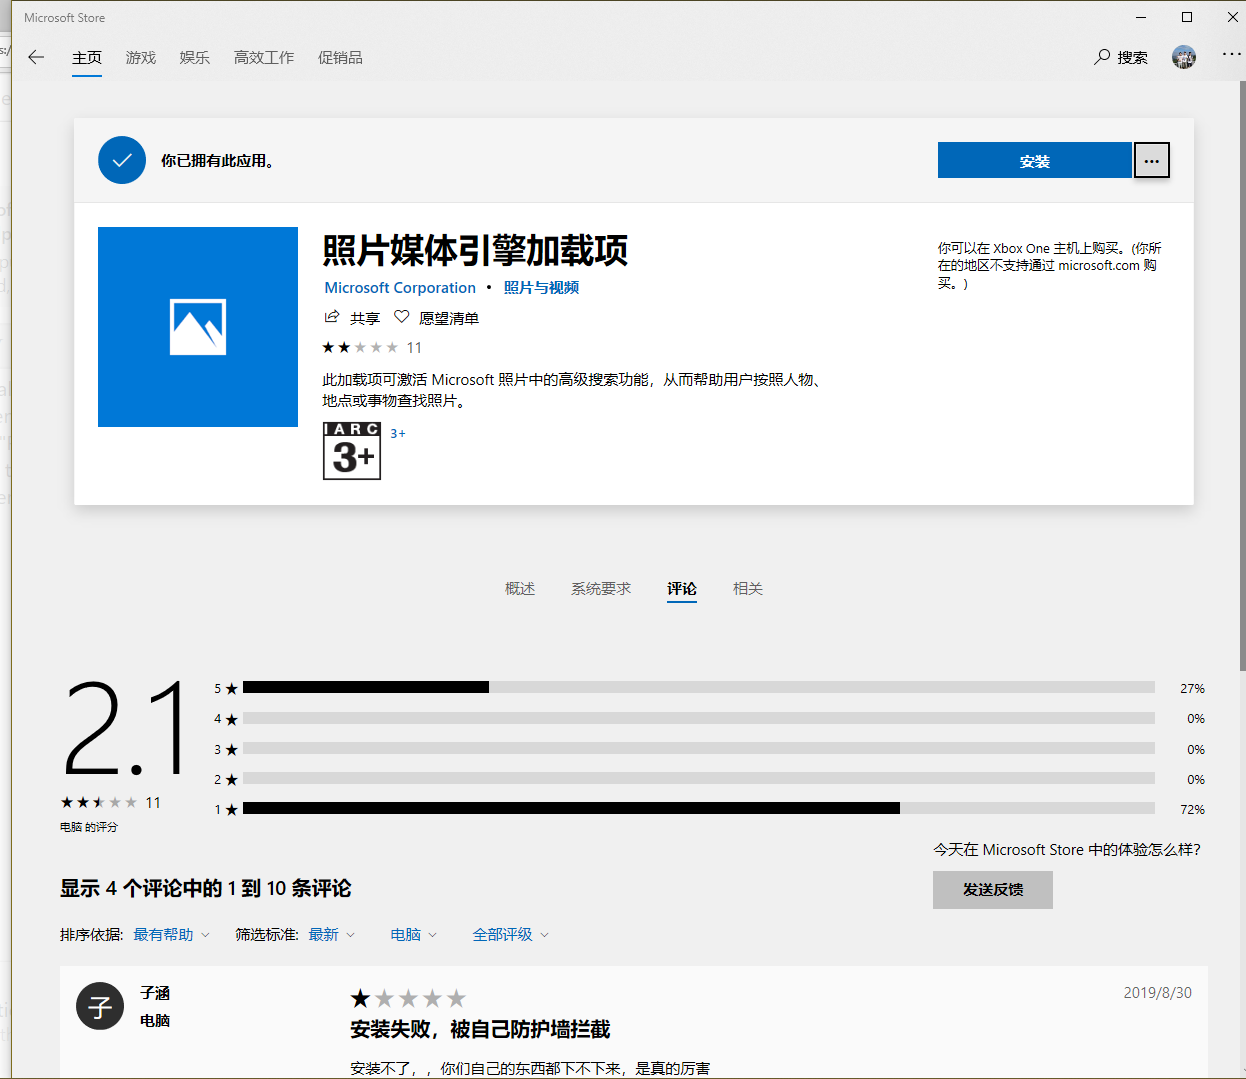Open the 娱乐 tab
This screenshot has height=1079, width=1246.
point(195,58)
